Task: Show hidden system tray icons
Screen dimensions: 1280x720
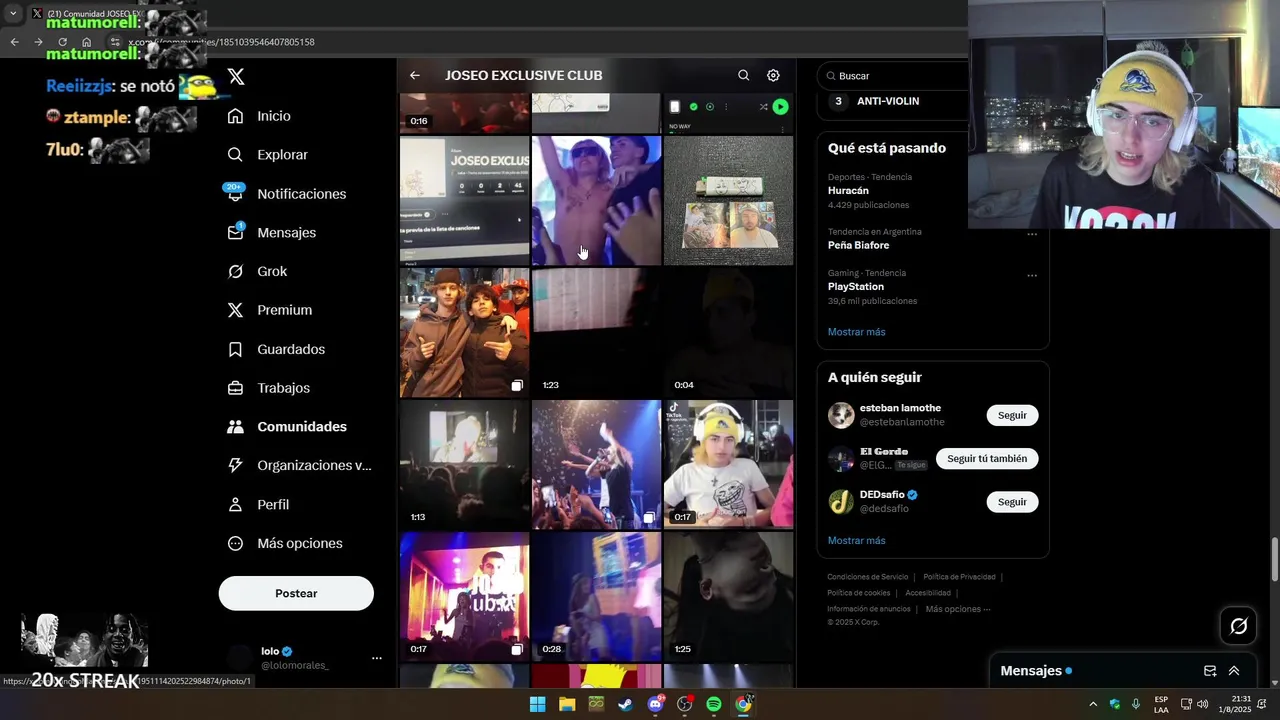Action: coord(1092,704)
